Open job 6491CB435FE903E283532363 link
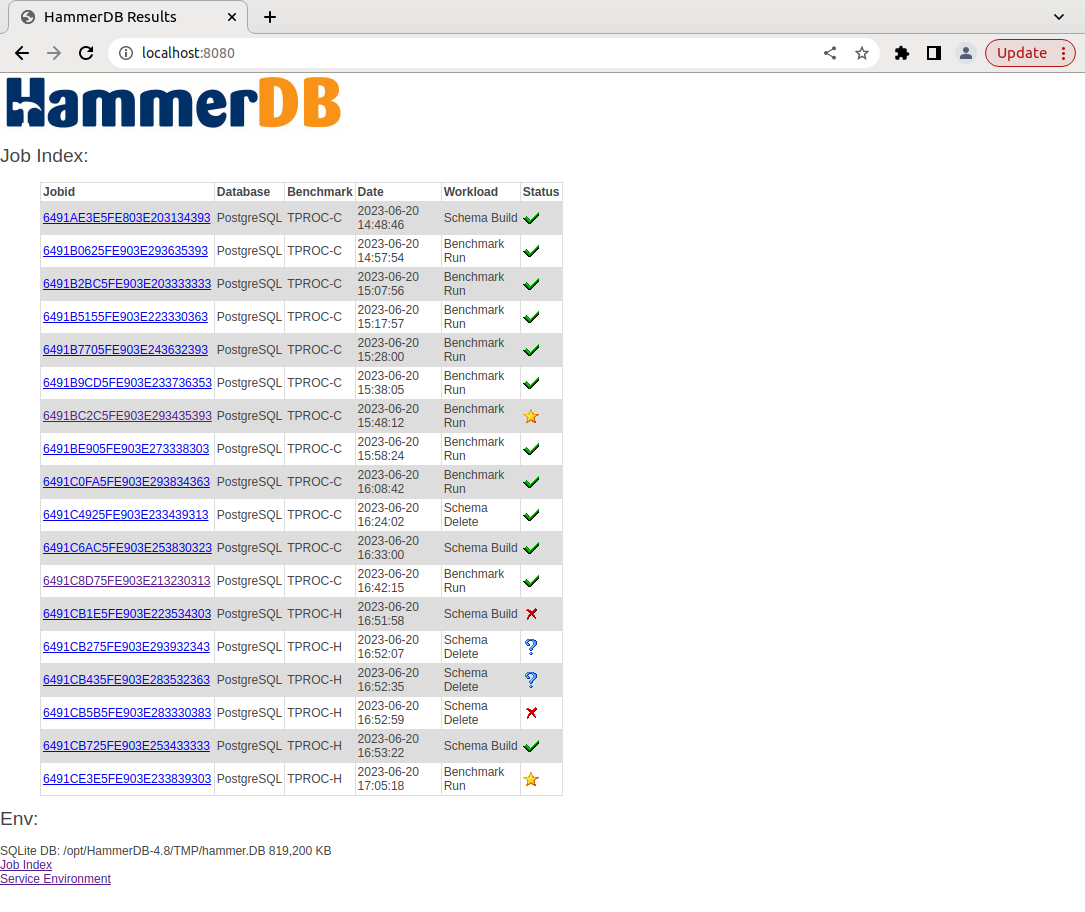The width and height of the screenshot is (1085, 912). click(126, 680)
